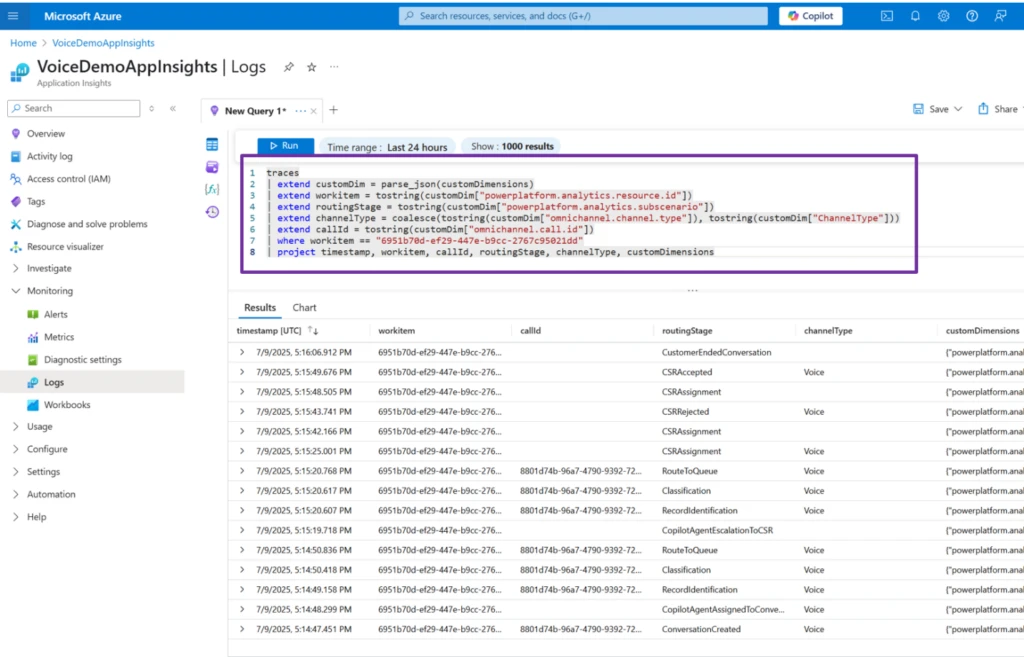Open the Time range Last 24 hours dropdown

pos(388,146)
